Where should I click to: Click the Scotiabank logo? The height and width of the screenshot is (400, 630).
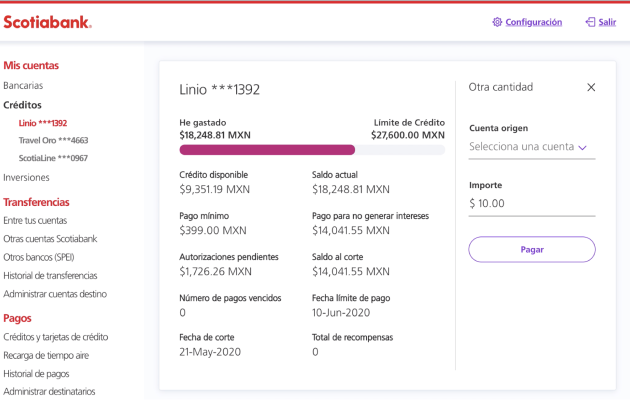48,22
